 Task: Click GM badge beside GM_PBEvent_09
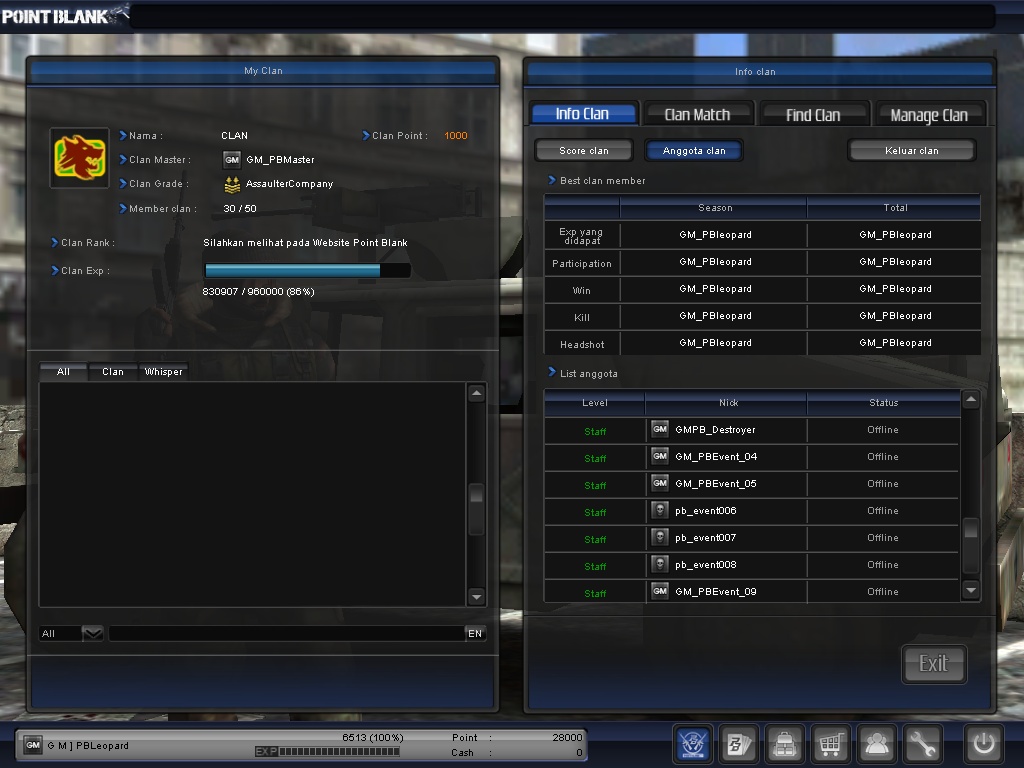[x=660, y=591]
